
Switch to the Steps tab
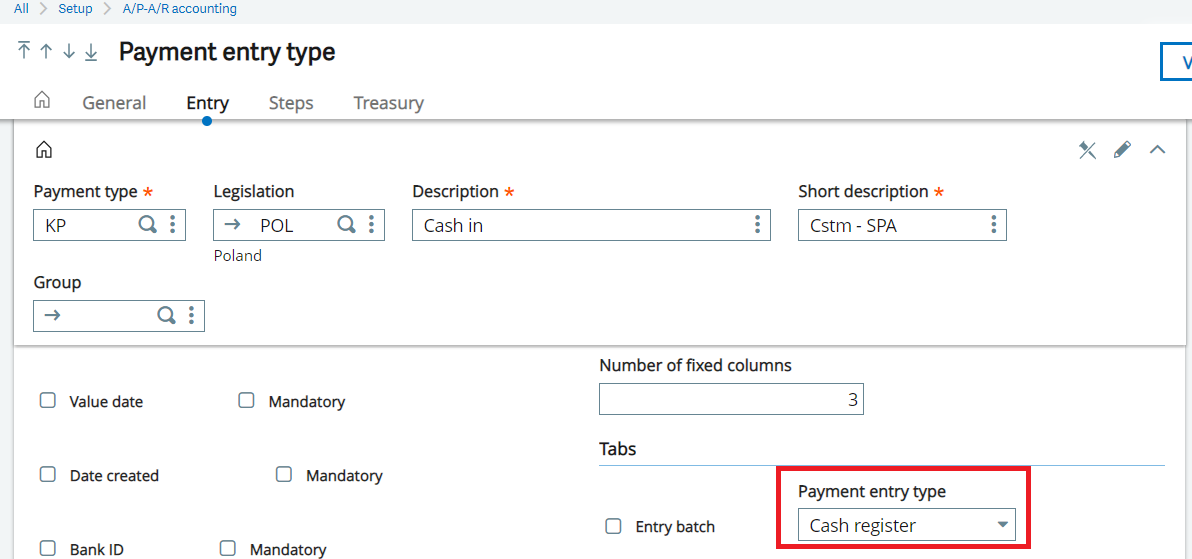click(291, 103)
